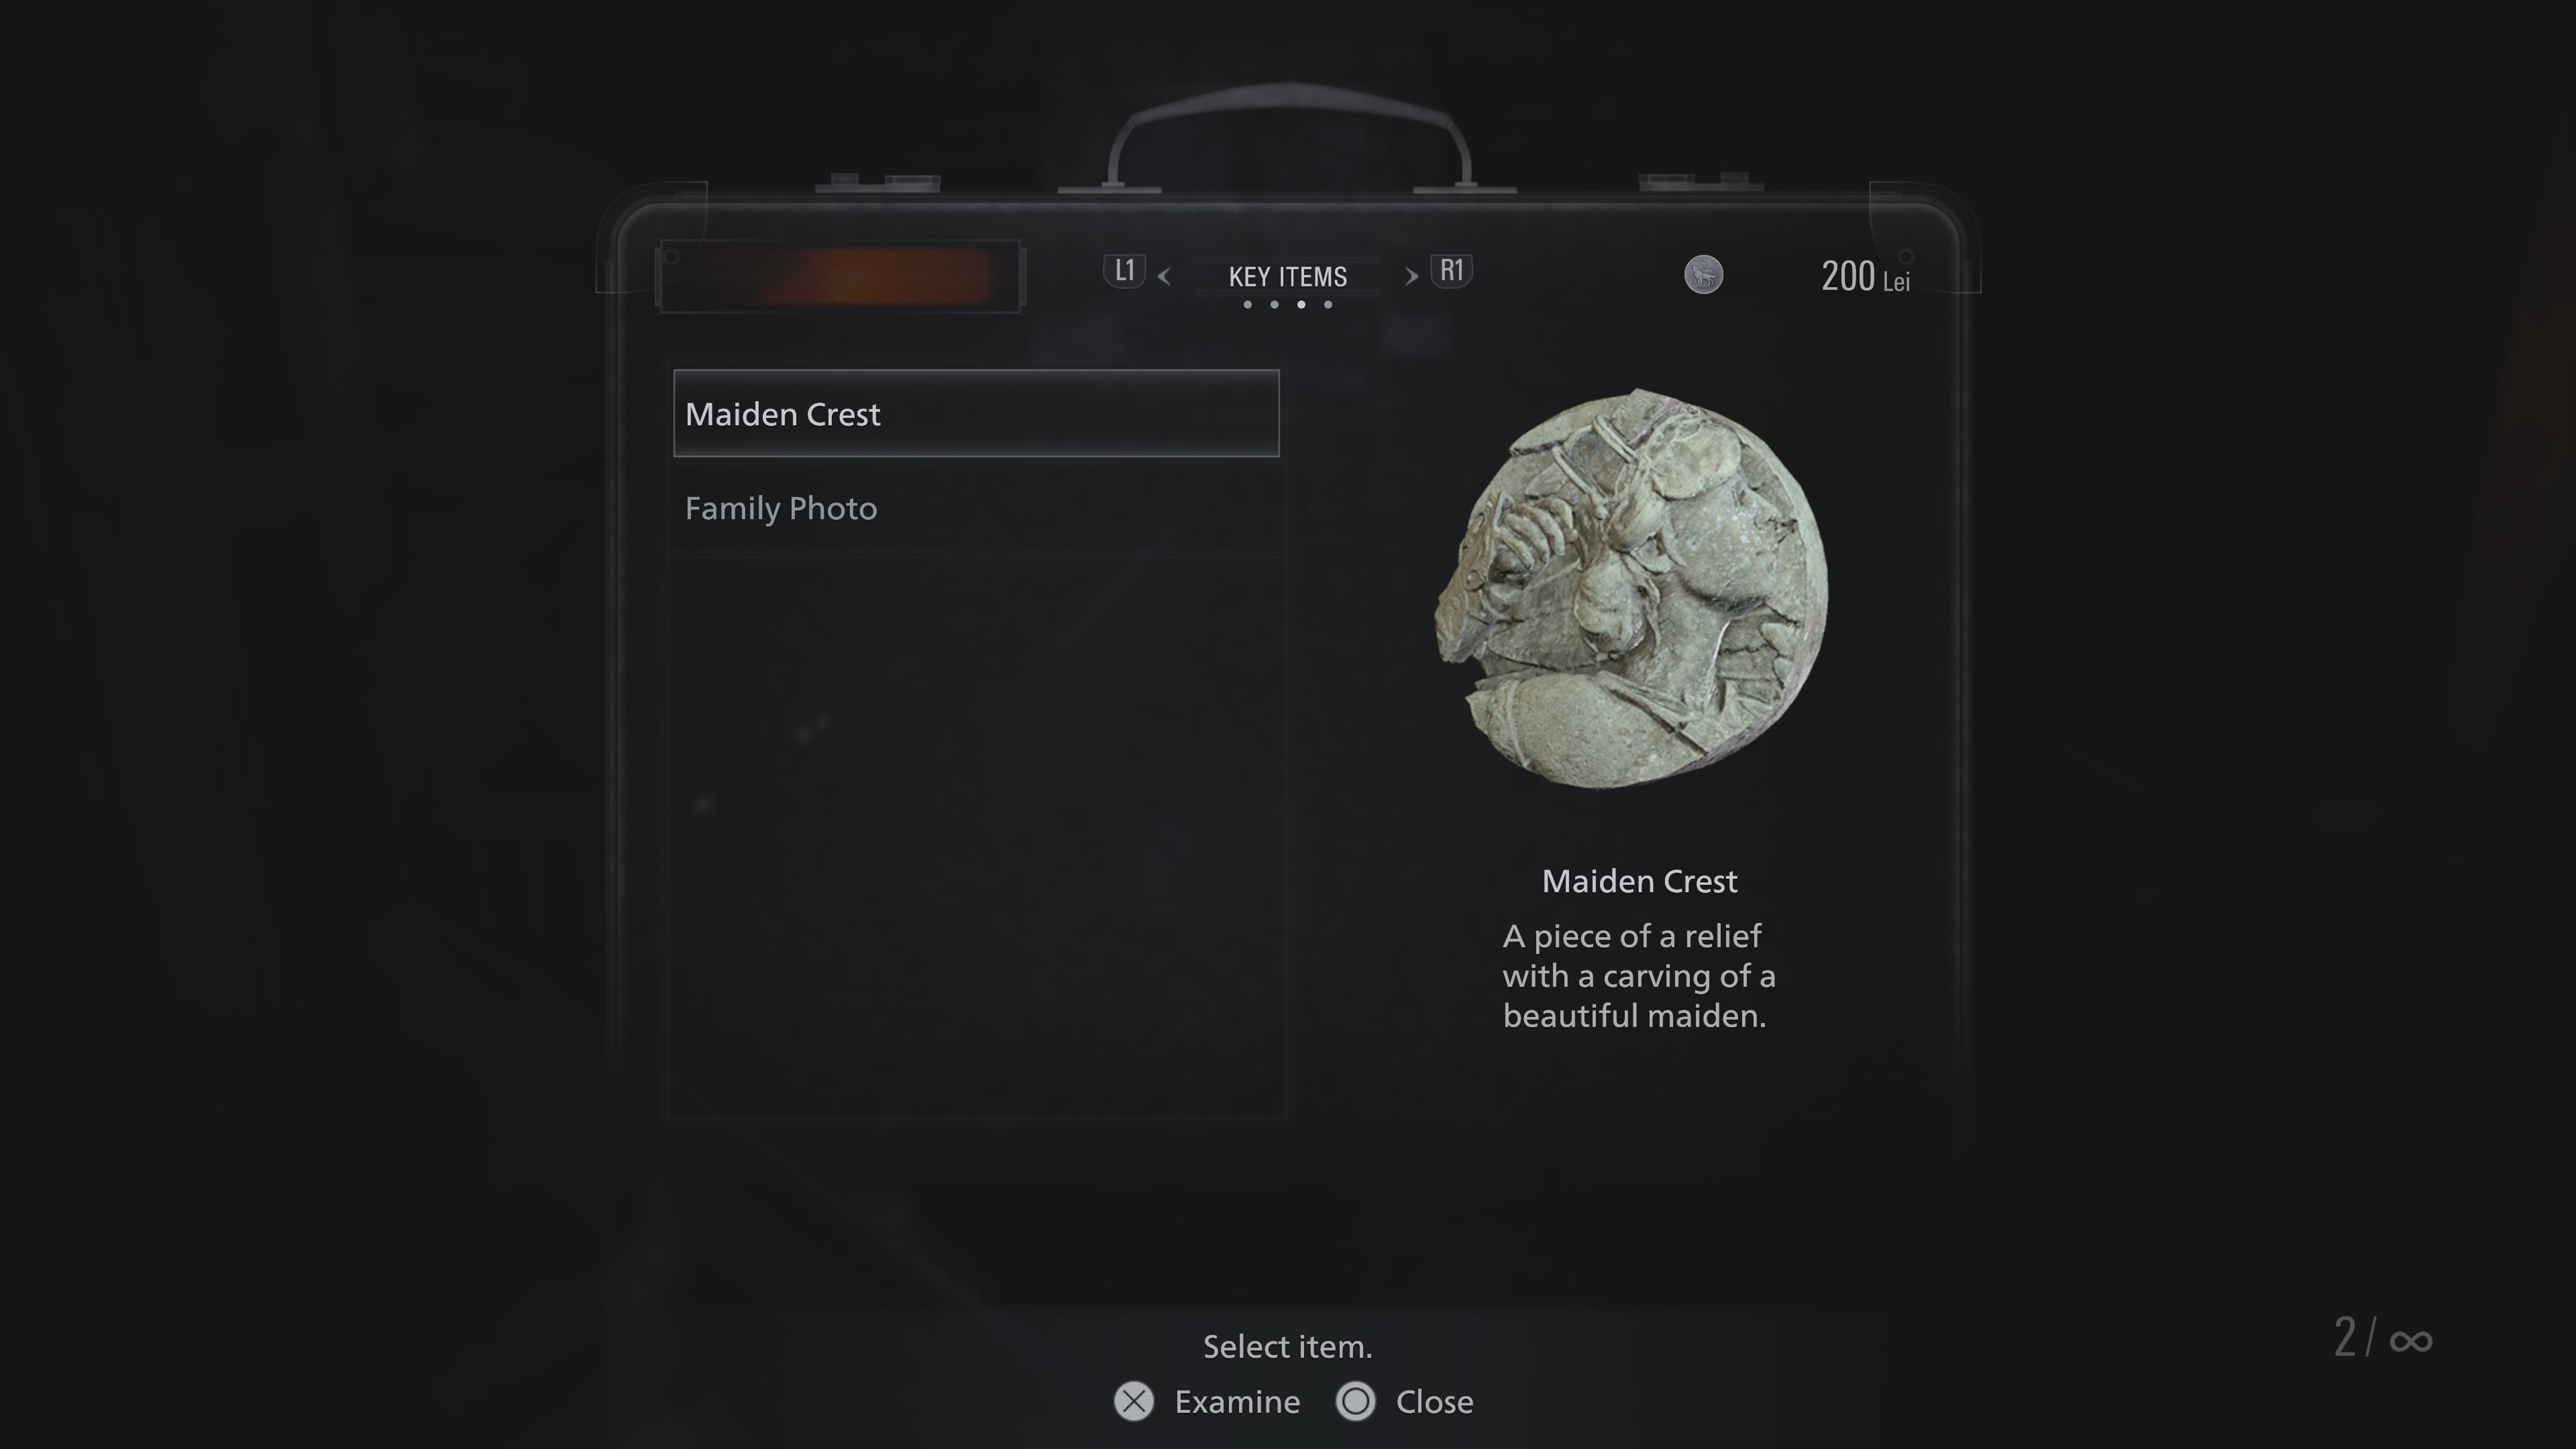Click the R1 shoulder button icon

click(1451, 271)
